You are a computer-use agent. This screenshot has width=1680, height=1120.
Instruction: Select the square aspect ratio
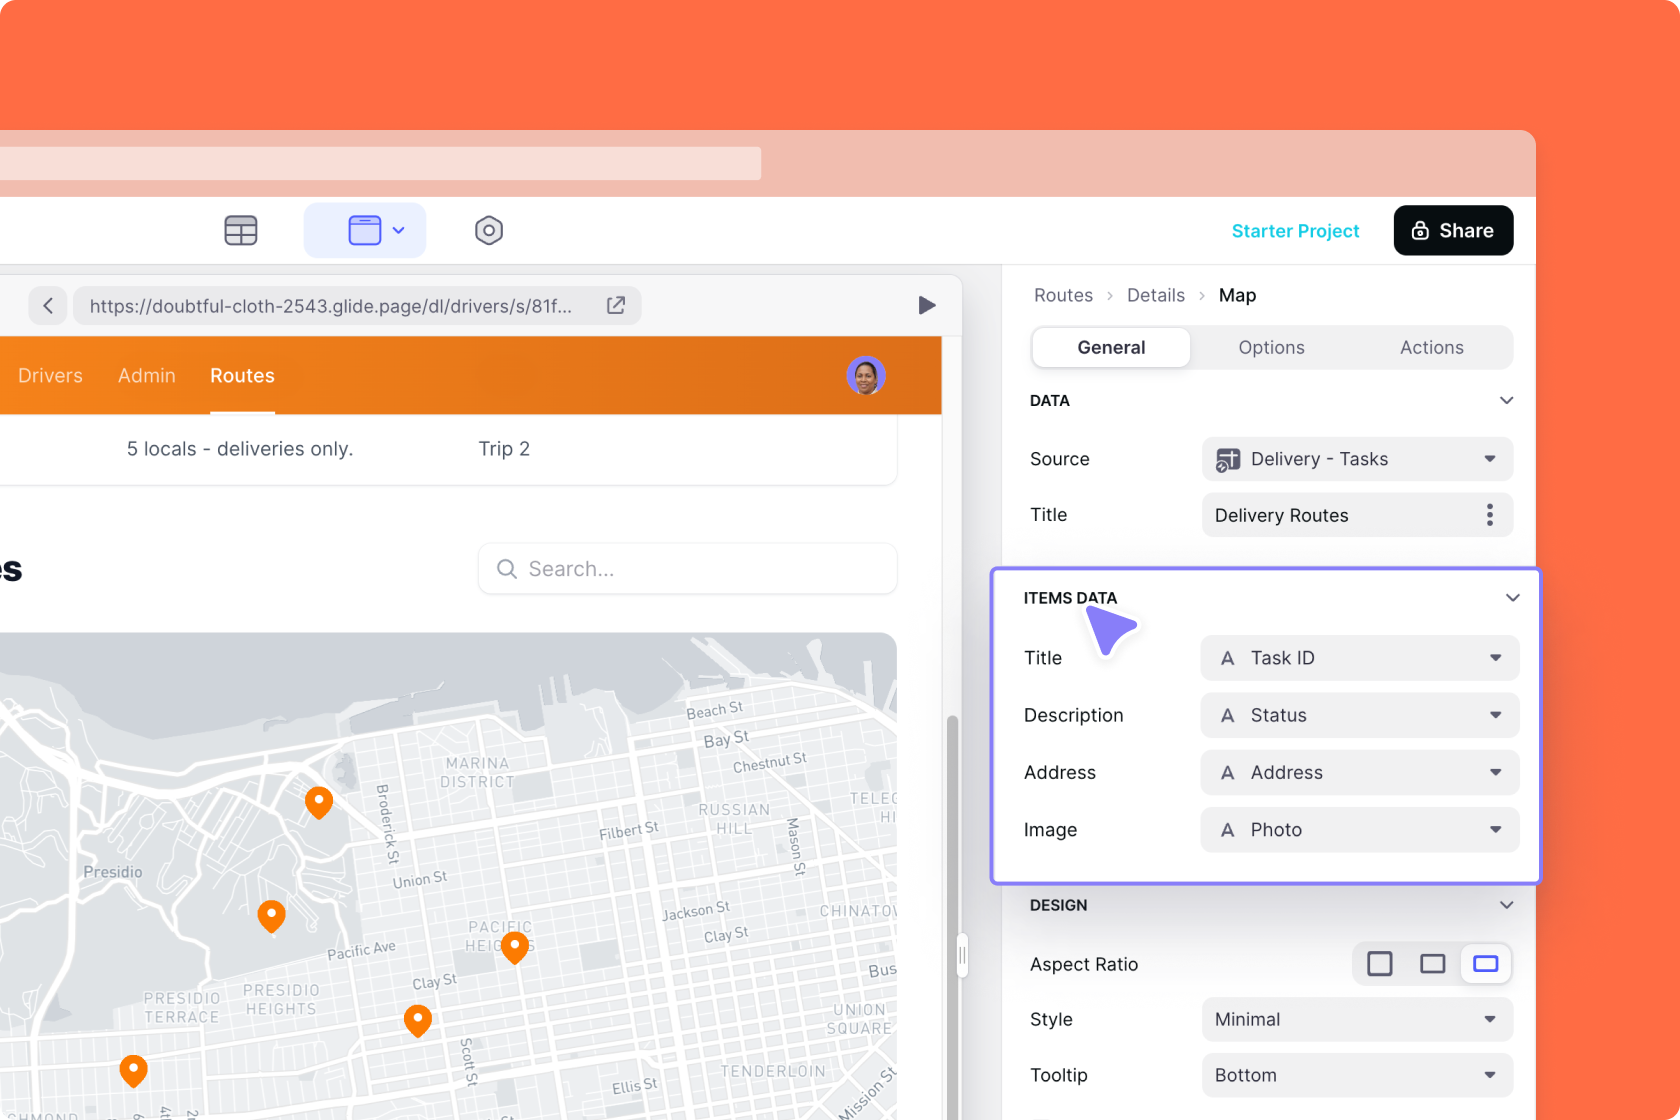1379,964
